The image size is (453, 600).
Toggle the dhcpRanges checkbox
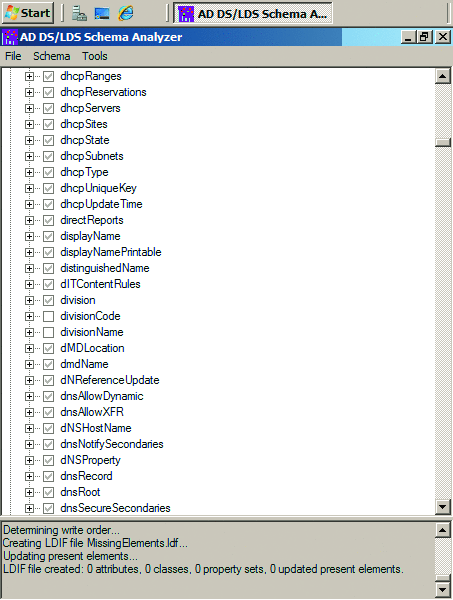pos(48,77)
